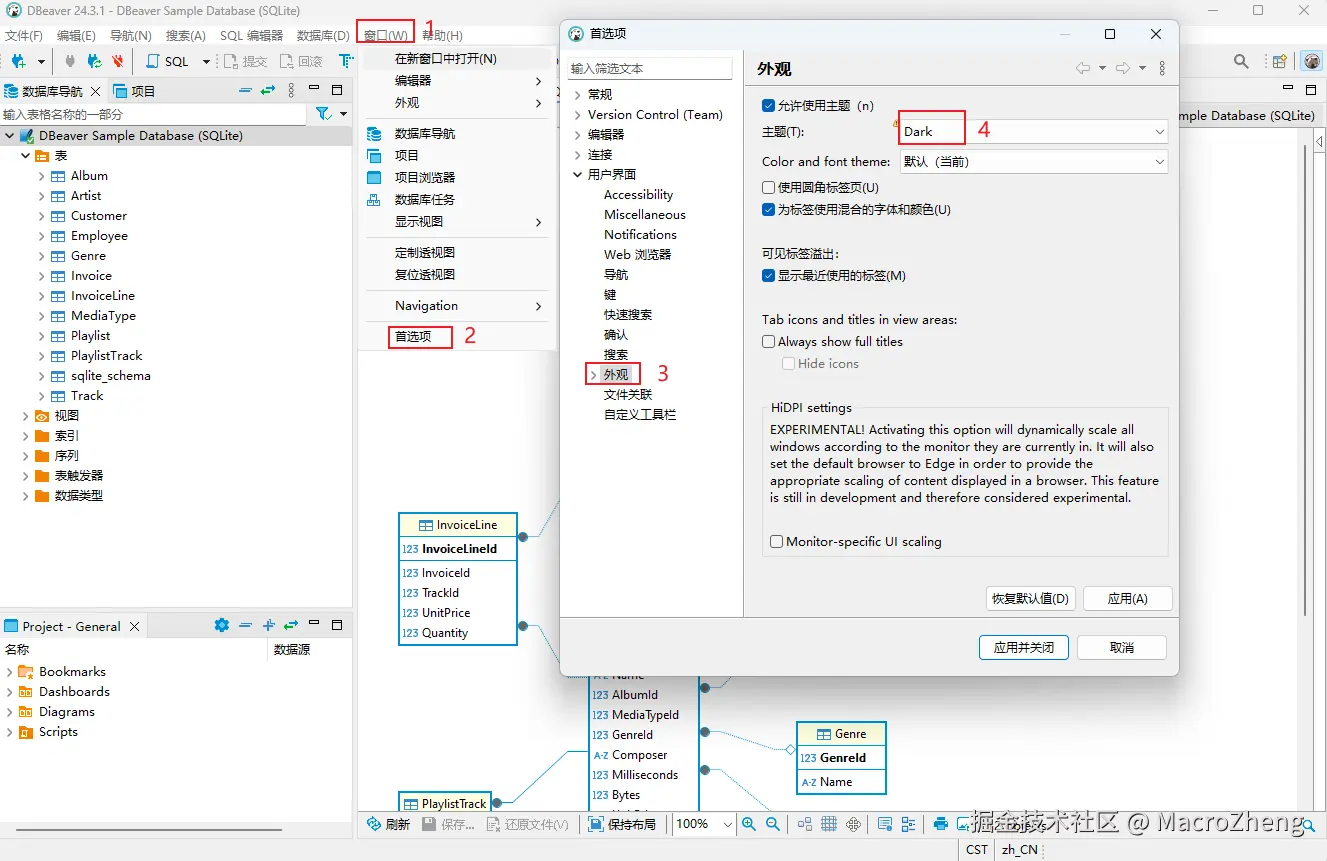Open the 数据库(D) menu
1327x861 pixels.
[x=323, y=35]
